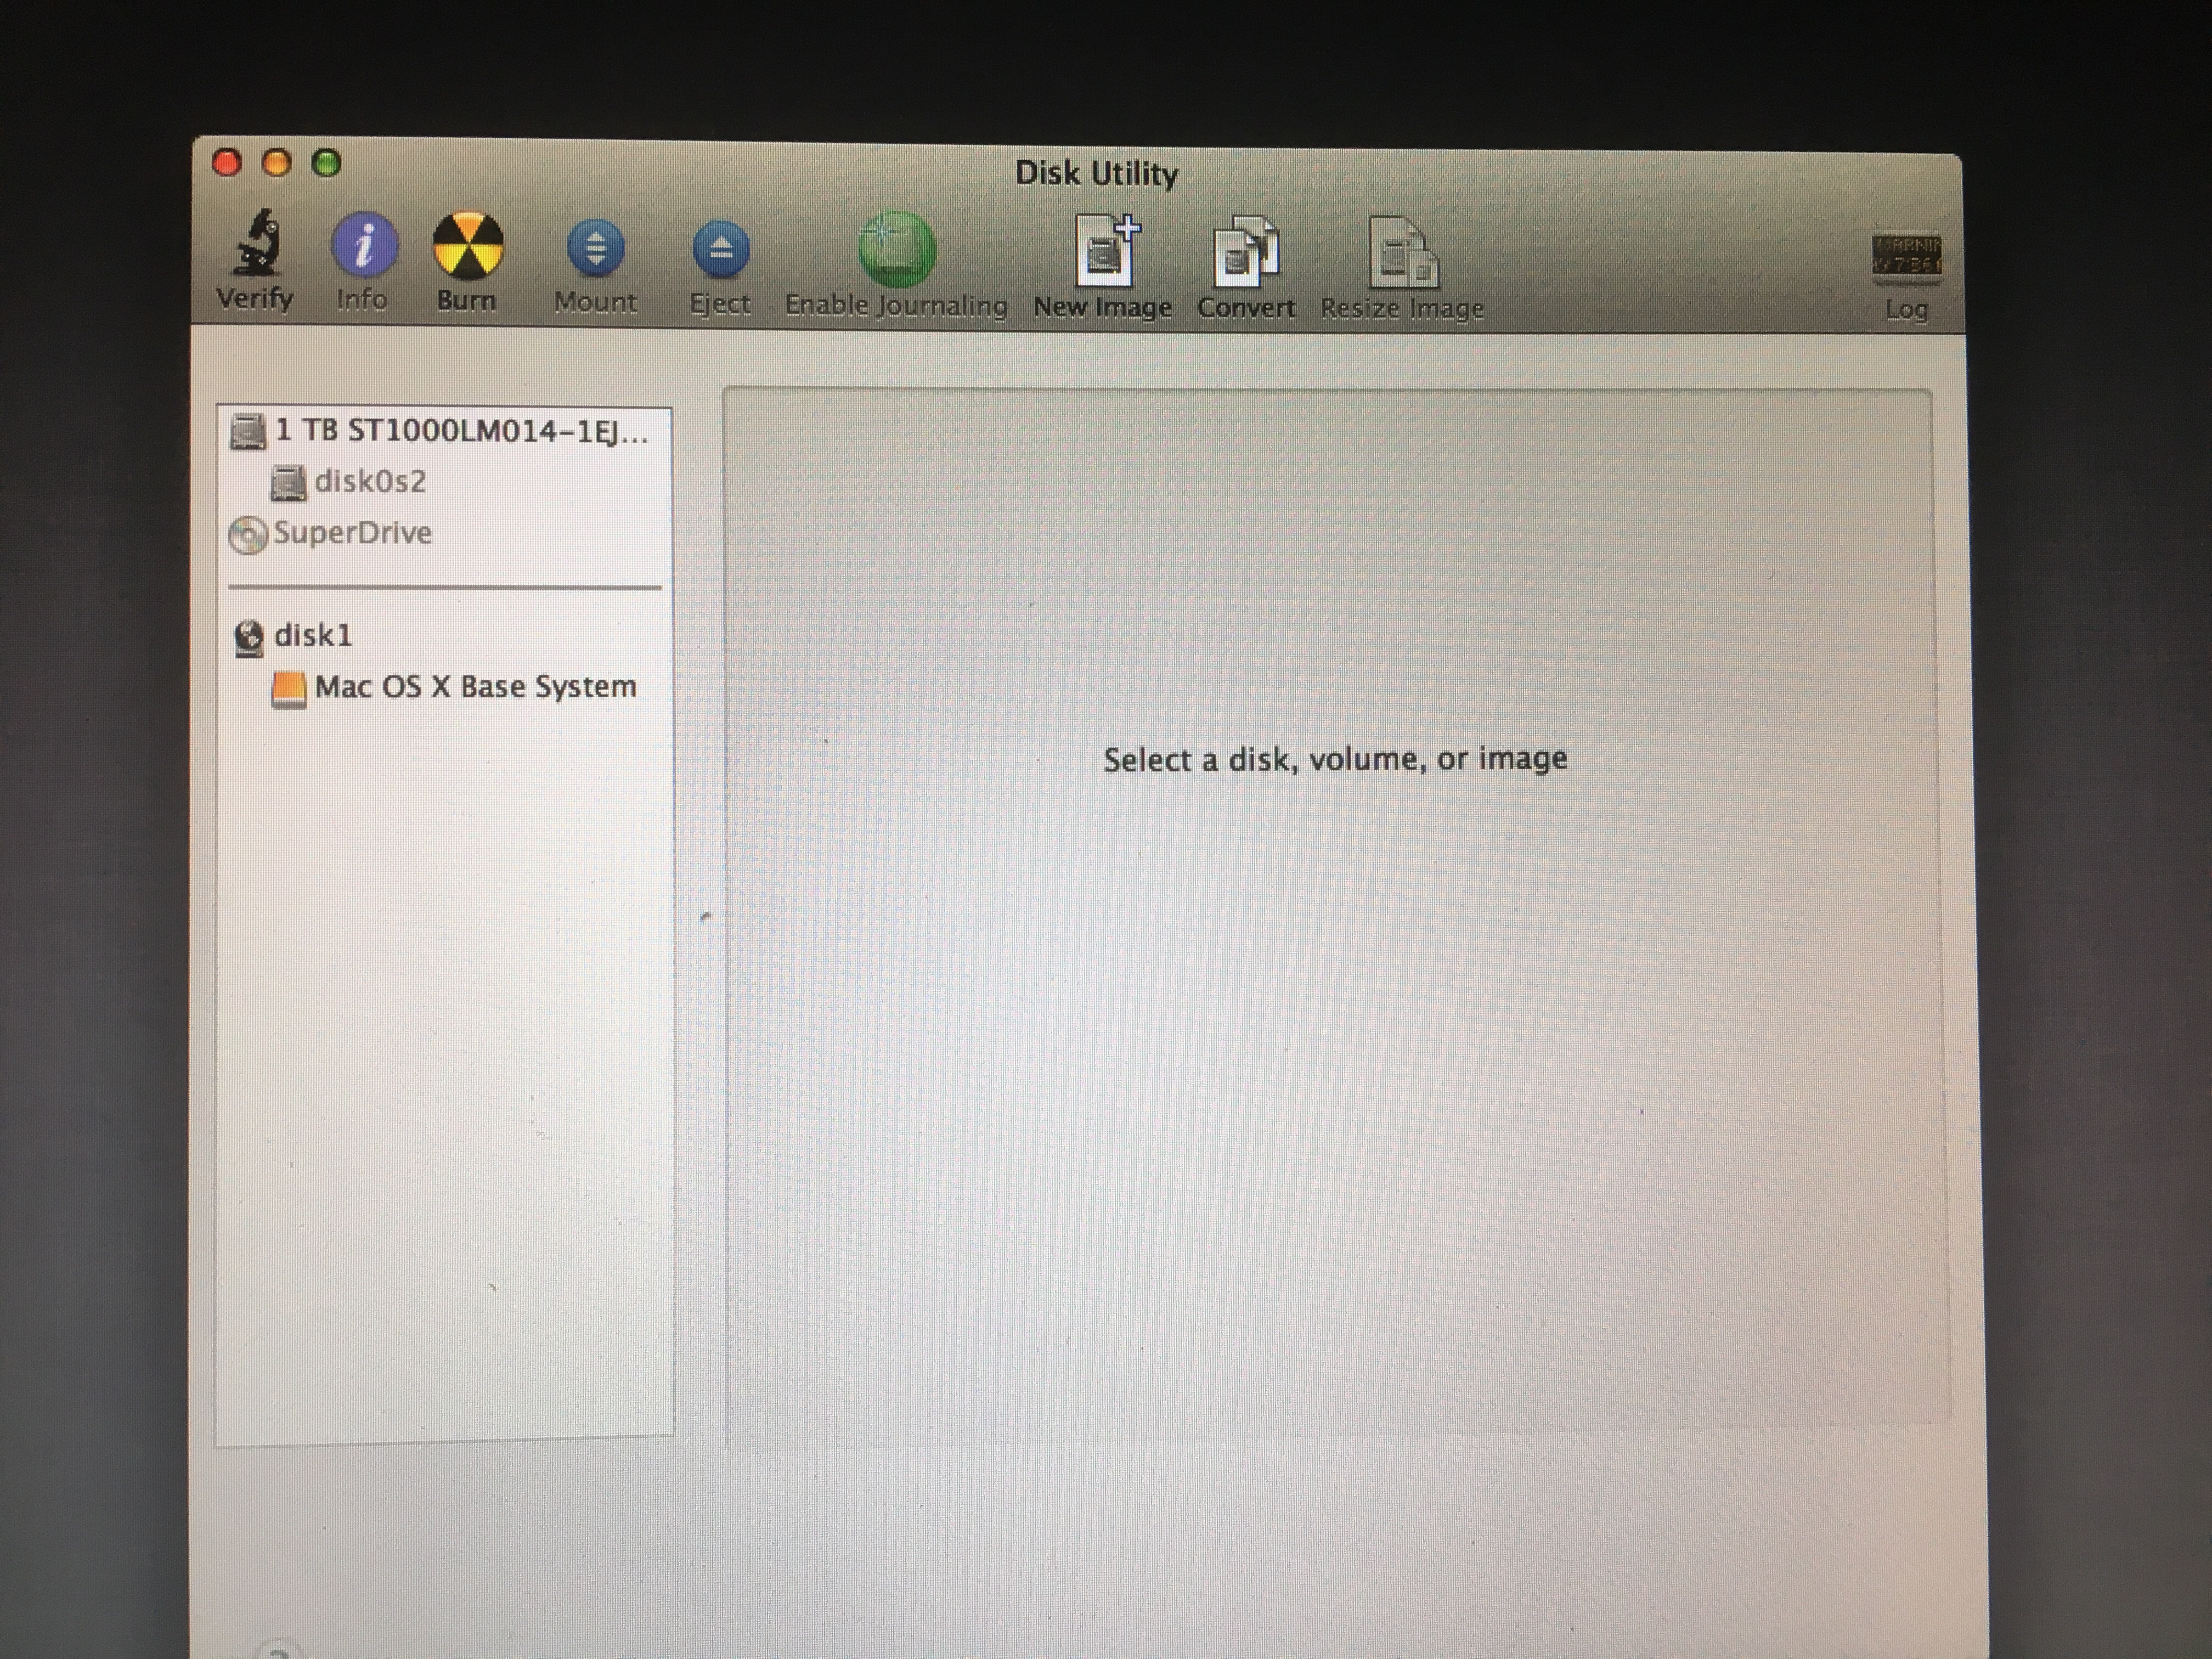Click the Disk Utility window title
The height and width of the screenshot is (1659, 2212).
[1096, 174]
